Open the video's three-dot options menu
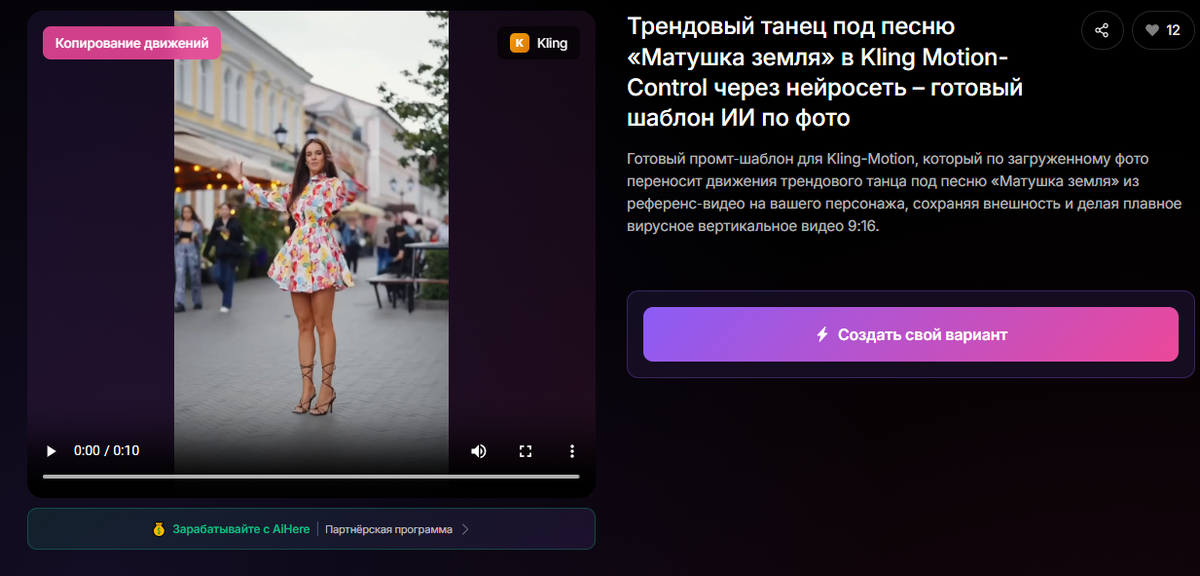This screenshot has height=576, width=1200. click(572, 451)
